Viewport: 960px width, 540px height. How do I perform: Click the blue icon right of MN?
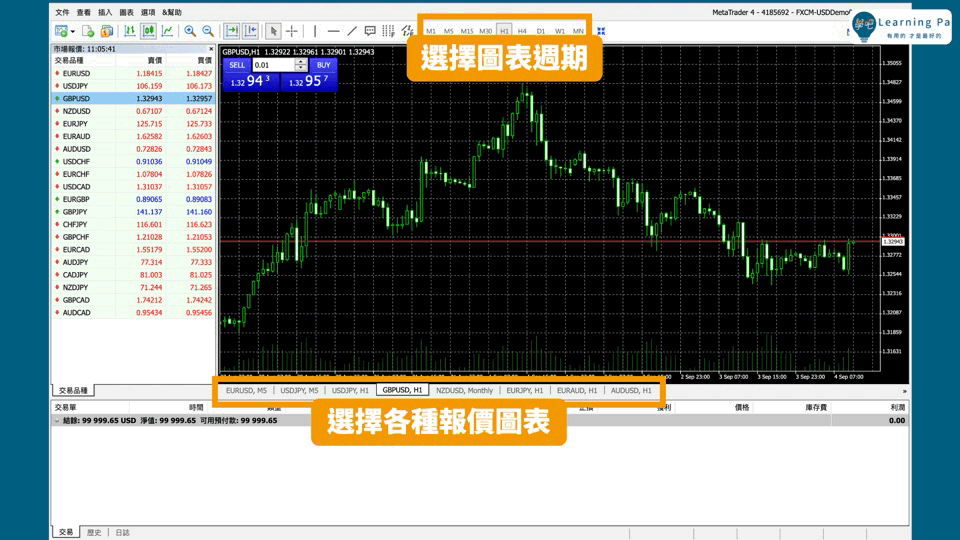tap(601, 31)
